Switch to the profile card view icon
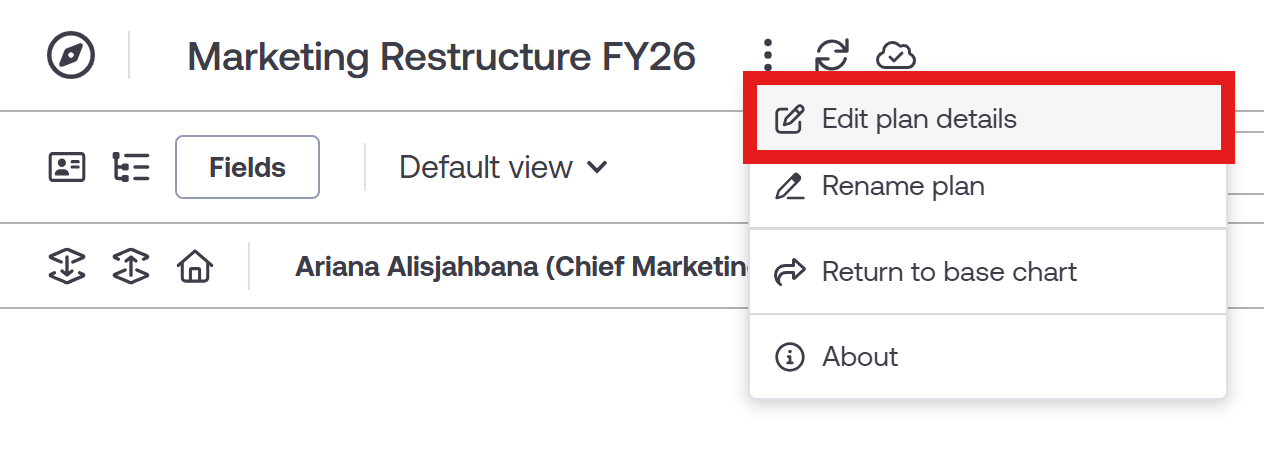This screenshot has width=1264, height=456. [67, 167]
